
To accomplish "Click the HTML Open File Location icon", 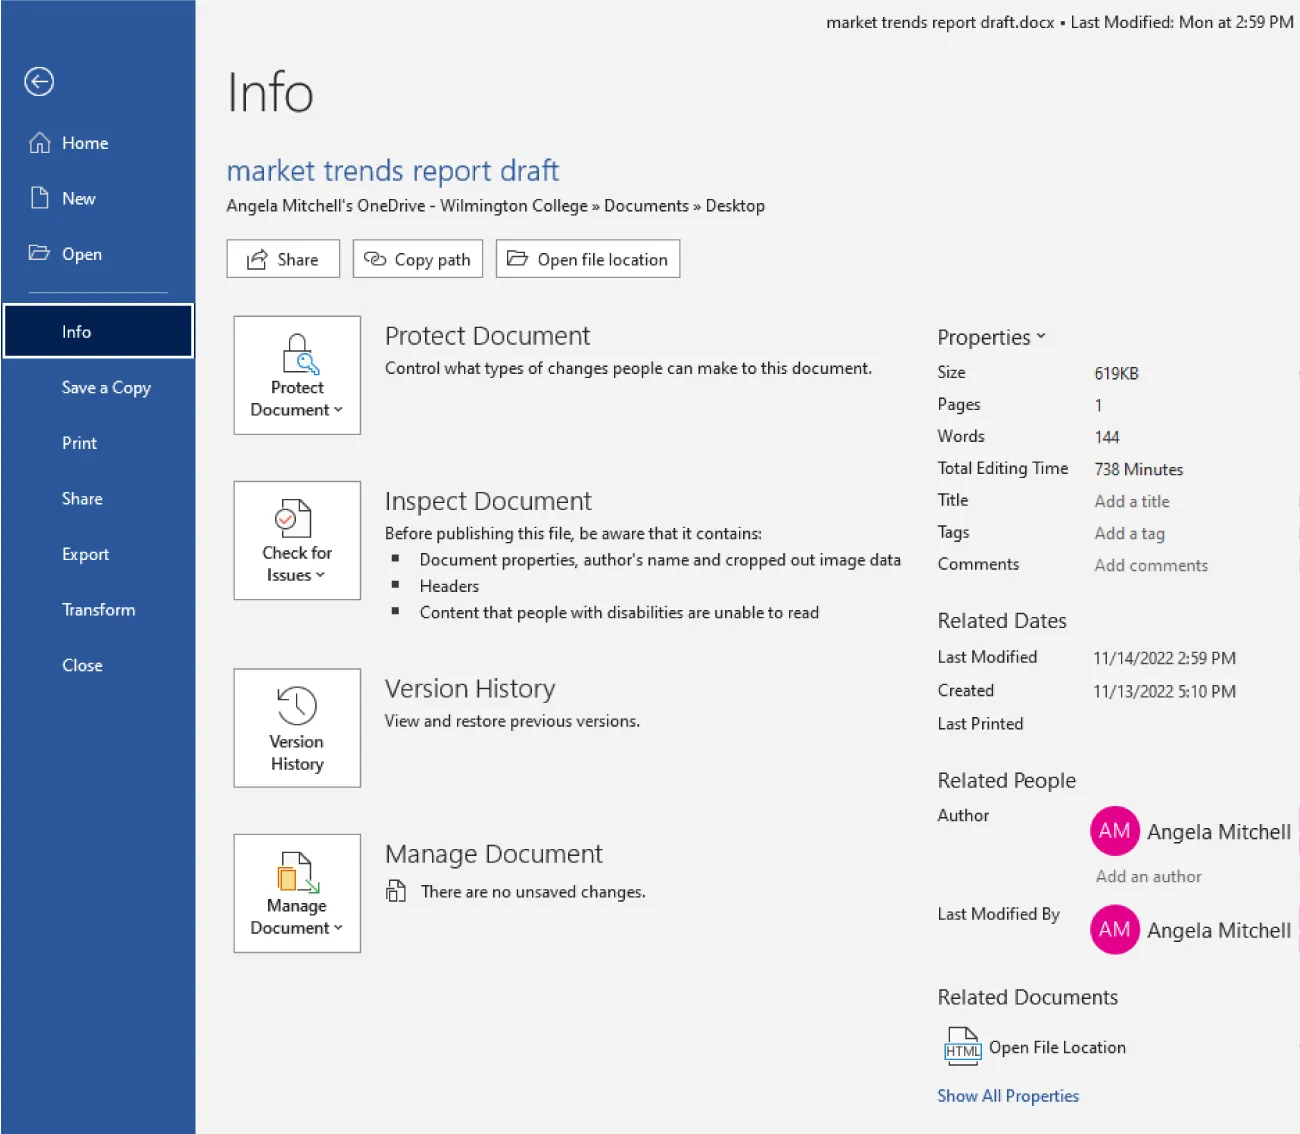I will coord(961,1047).
